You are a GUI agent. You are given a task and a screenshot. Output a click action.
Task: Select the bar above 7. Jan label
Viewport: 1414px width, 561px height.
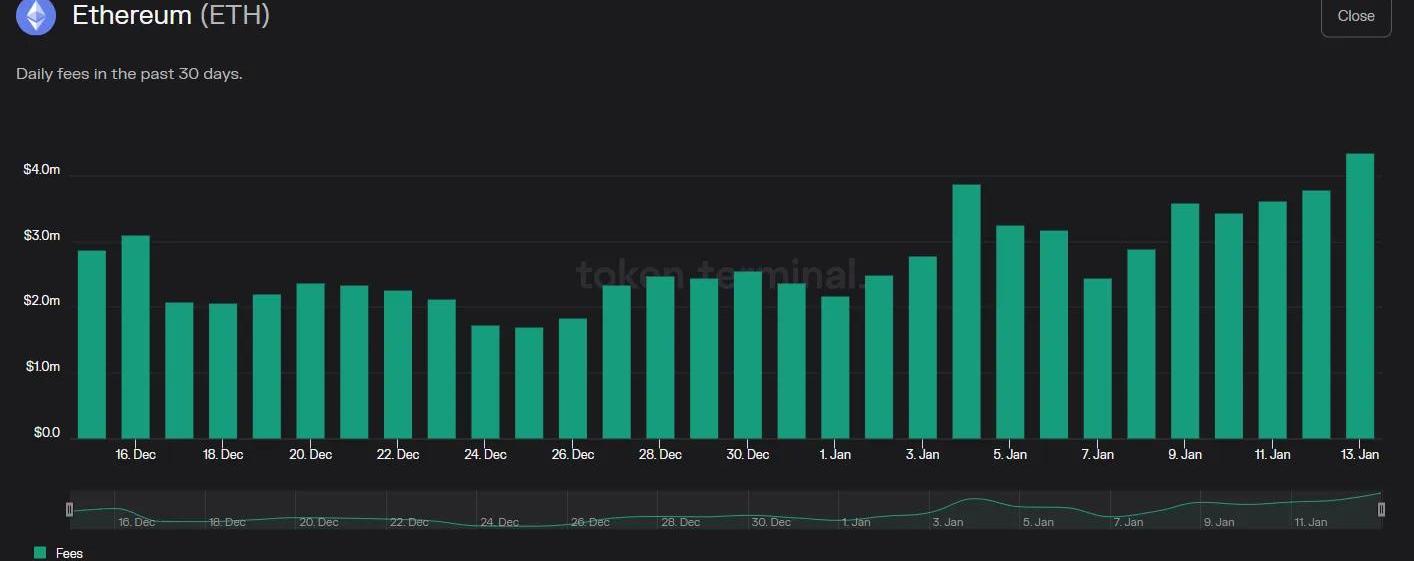coord(1097,358)
